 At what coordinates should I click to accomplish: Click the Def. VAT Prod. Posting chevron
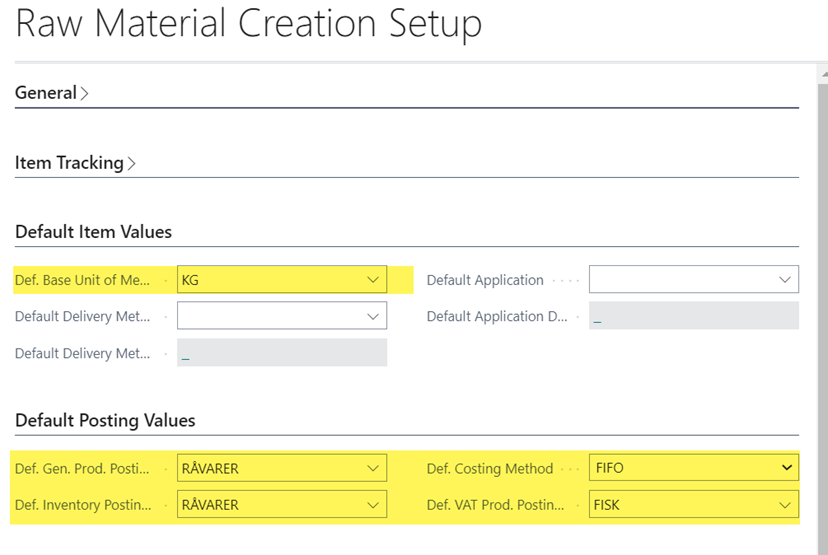pos(785,505)
